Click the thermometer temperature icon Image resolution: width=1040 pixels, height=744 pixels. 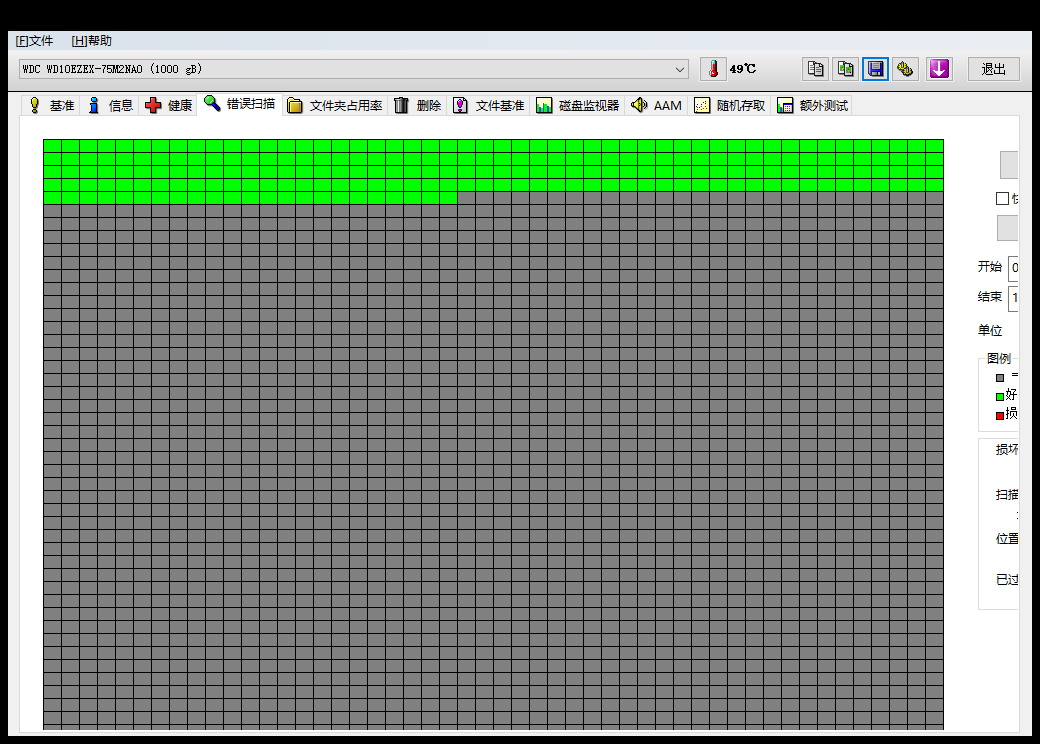tap(713, 69)
